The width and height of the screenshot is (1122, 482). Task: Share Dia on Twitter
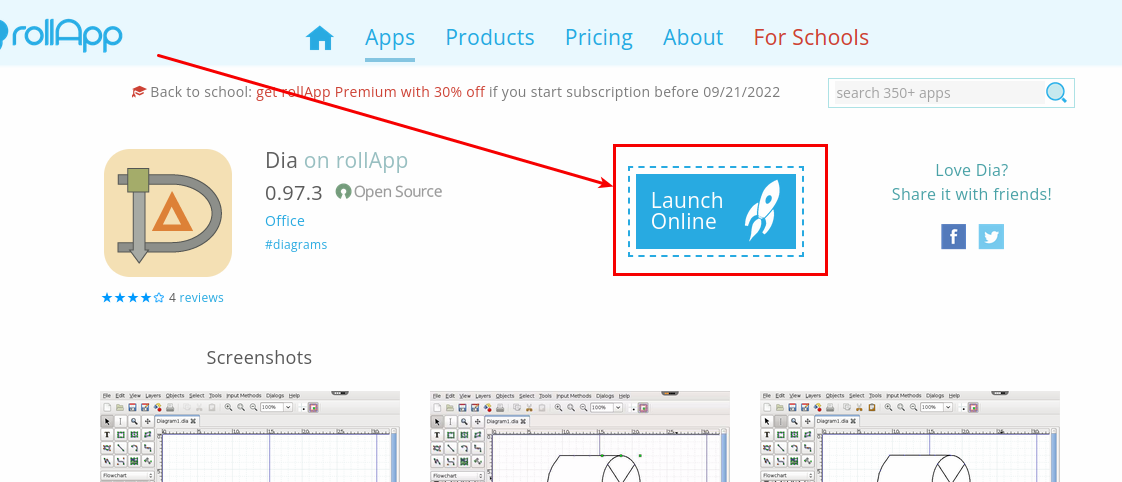[991, 237]
